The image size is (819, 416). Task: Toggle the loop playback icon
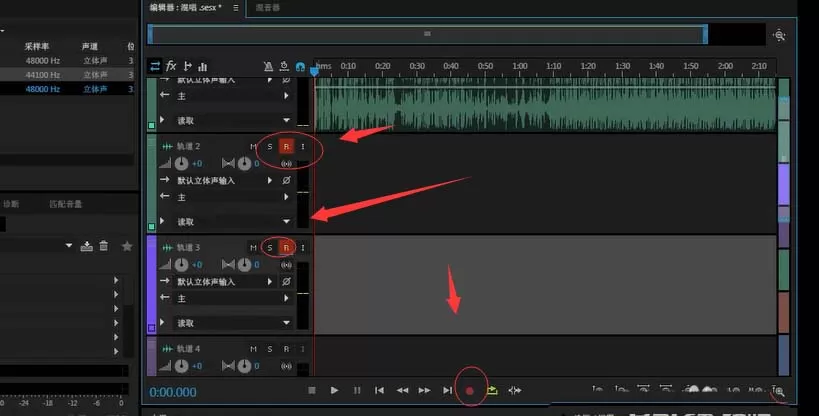point(492,390)
